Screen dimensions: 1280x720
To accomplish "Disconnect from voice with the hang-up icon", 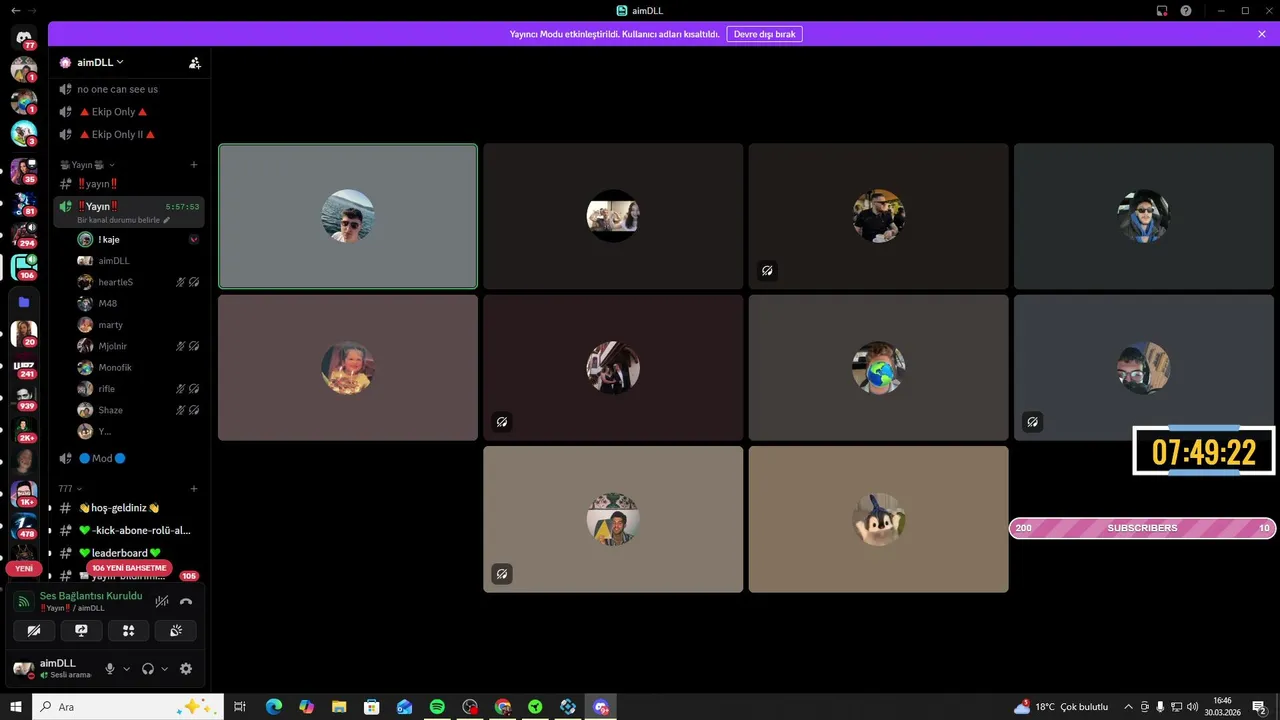I will pos(186,601).
